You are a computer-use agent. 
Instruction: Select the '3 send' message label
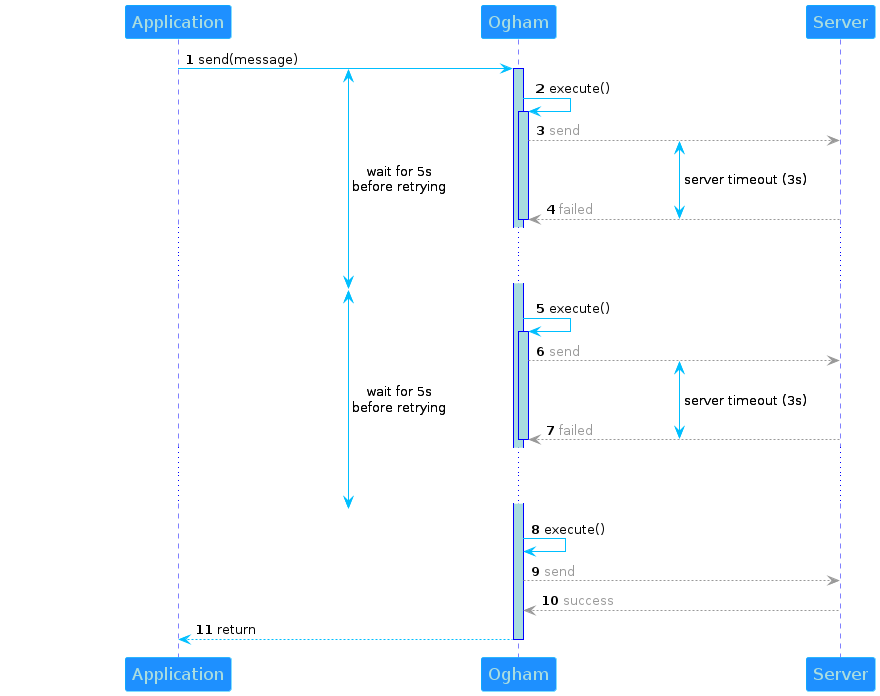(x=558, y=131)
